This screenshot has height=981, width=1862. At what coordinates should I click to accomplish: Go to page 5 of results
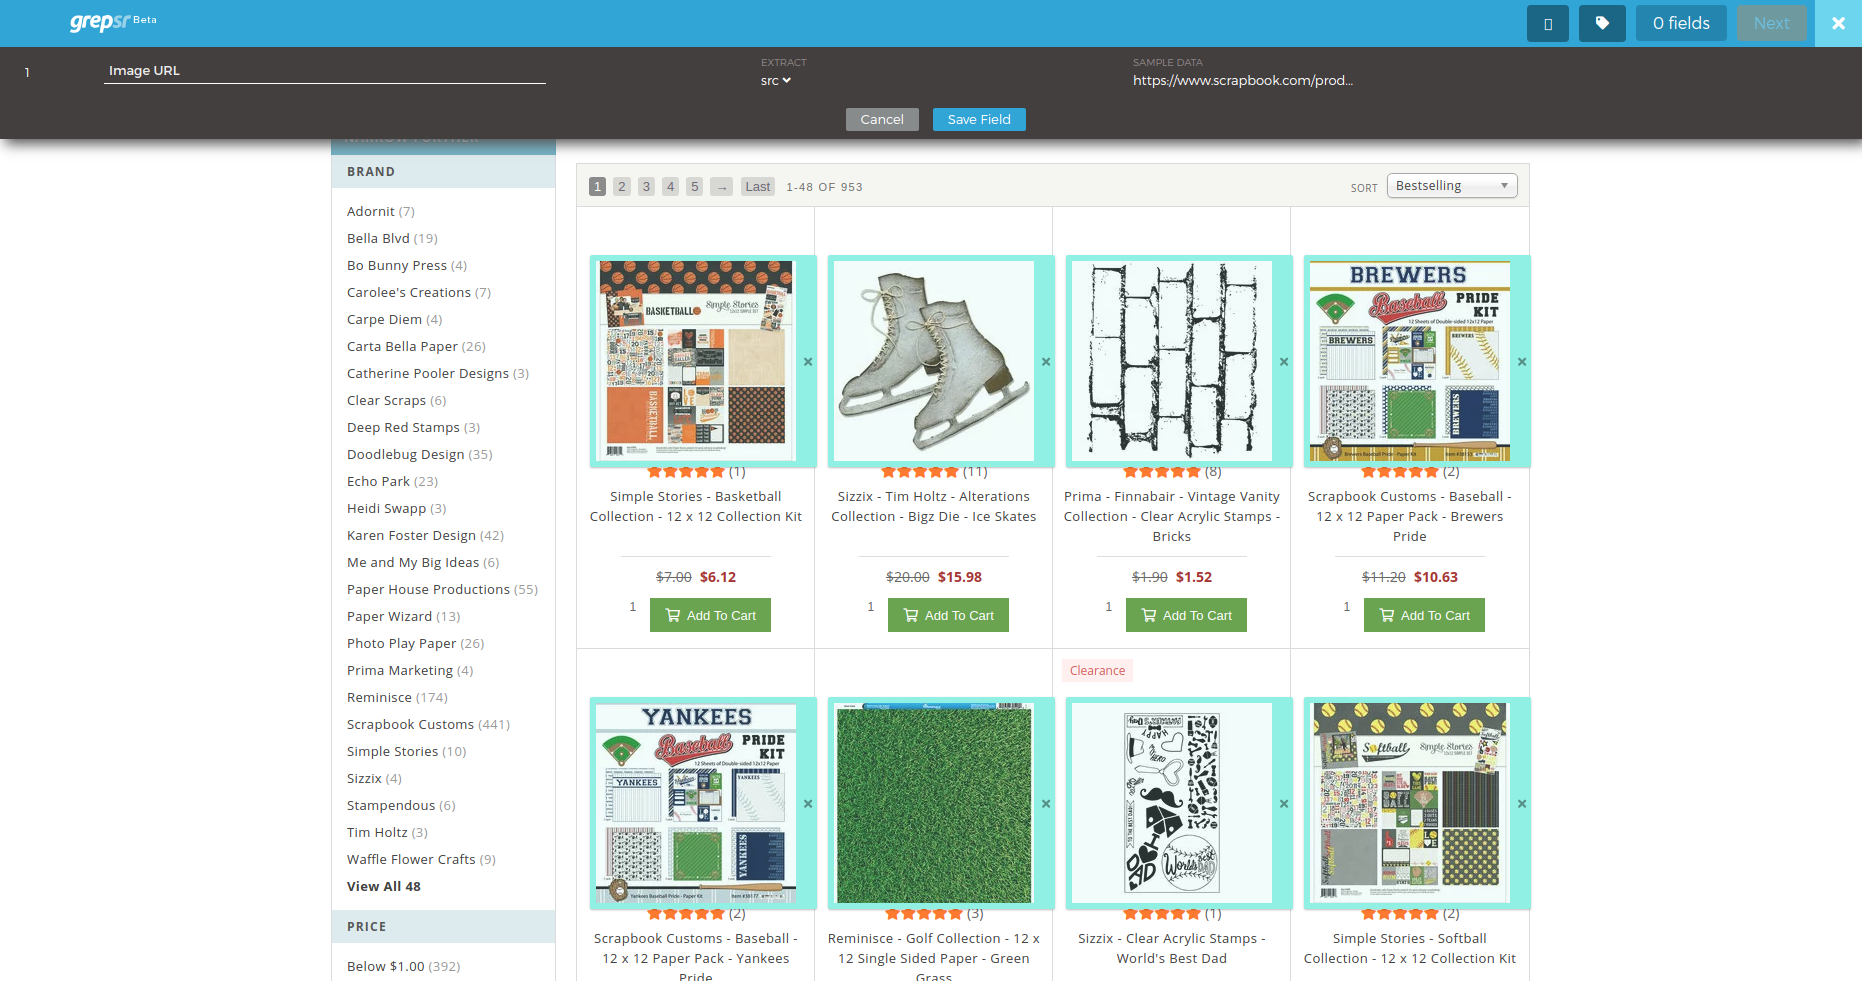(x=695, y=187)
